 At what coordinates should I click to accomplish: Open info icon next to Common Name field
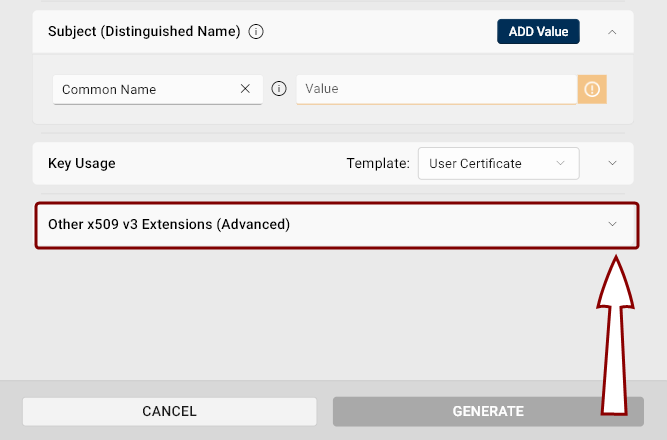(x=279, y=89)
